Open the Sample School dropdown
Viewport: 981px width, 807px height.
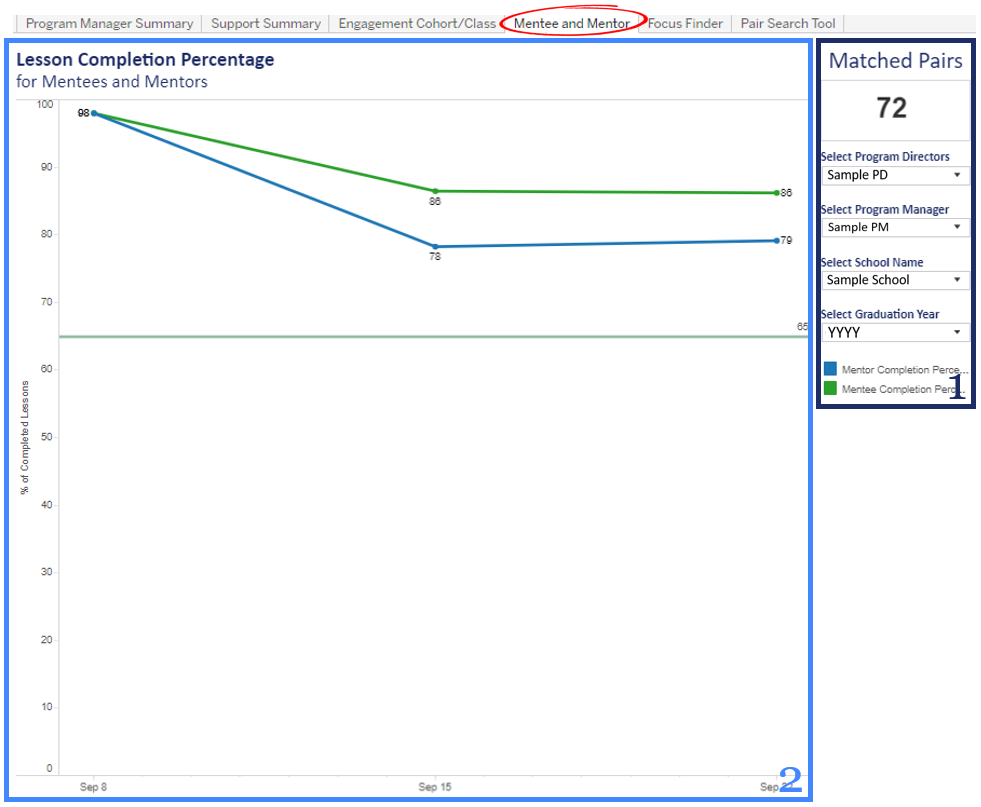coord(895,280)
